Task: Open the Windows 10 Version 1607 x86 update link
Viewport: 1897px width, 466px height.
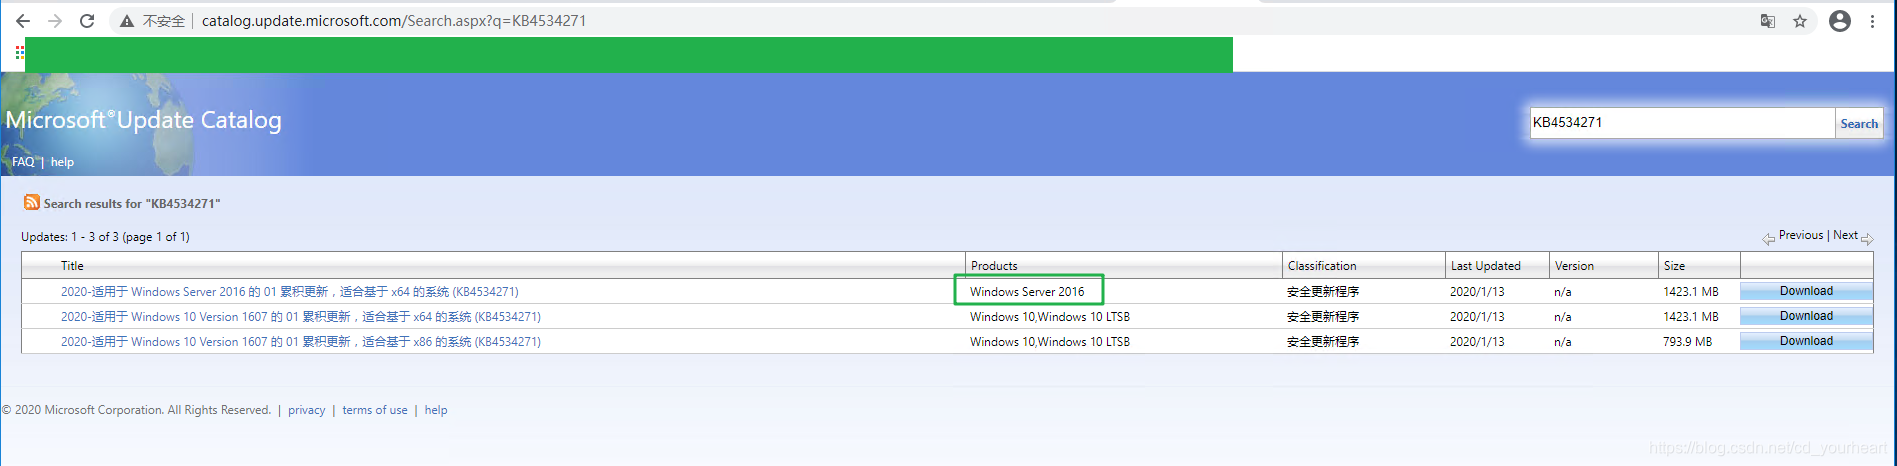Action: pos(301,342)
